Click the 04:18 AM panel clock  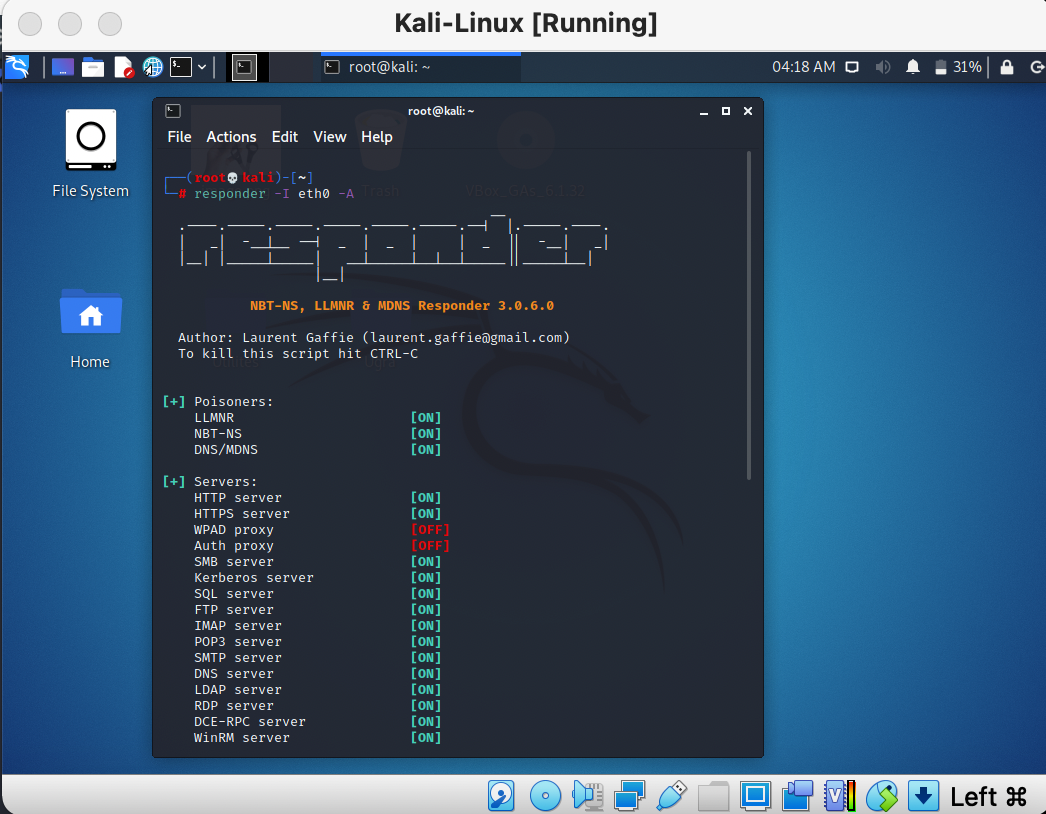pyautogui.click(x=803, y=67)
